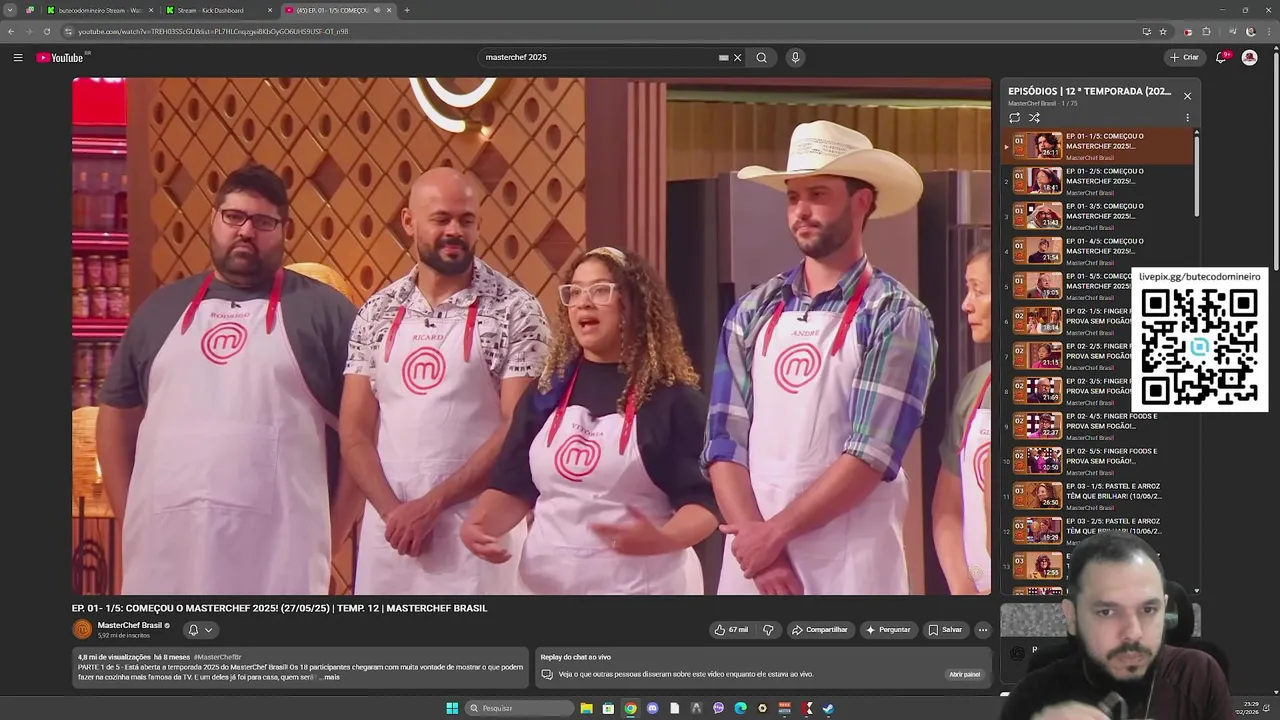Select EP. 03 - 1/5 Pastel e Arroz item
Image resolution: width=1280 pixels, height=720 pixels.
coord(1097,496)
